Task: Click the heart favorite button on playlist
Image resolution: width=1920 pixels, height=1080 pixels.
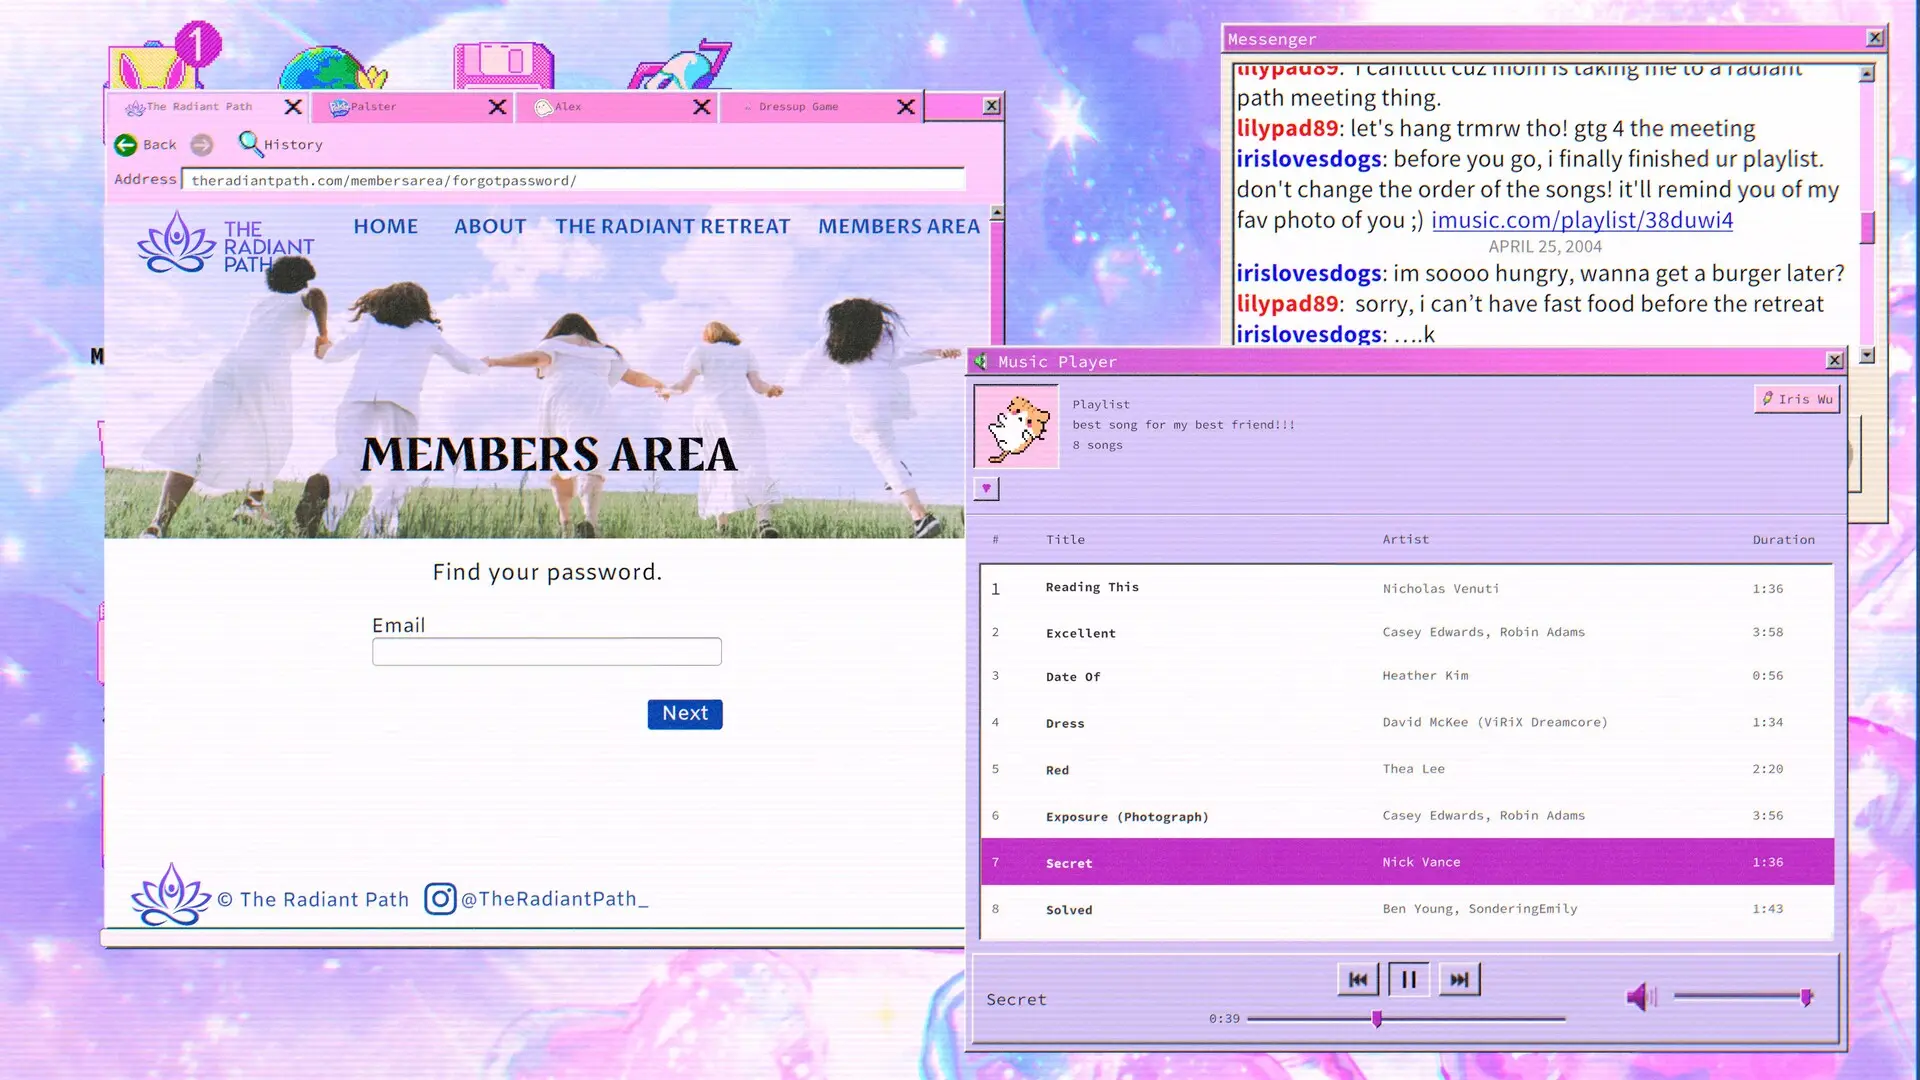Action: tap(986, 488)
